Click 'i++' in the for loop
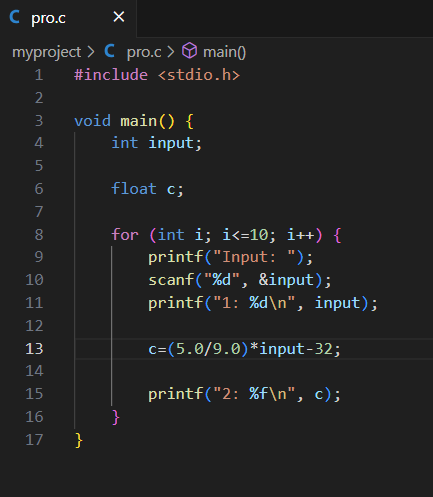Viewport: 433px width, 497px height. [x=300, y=235]
